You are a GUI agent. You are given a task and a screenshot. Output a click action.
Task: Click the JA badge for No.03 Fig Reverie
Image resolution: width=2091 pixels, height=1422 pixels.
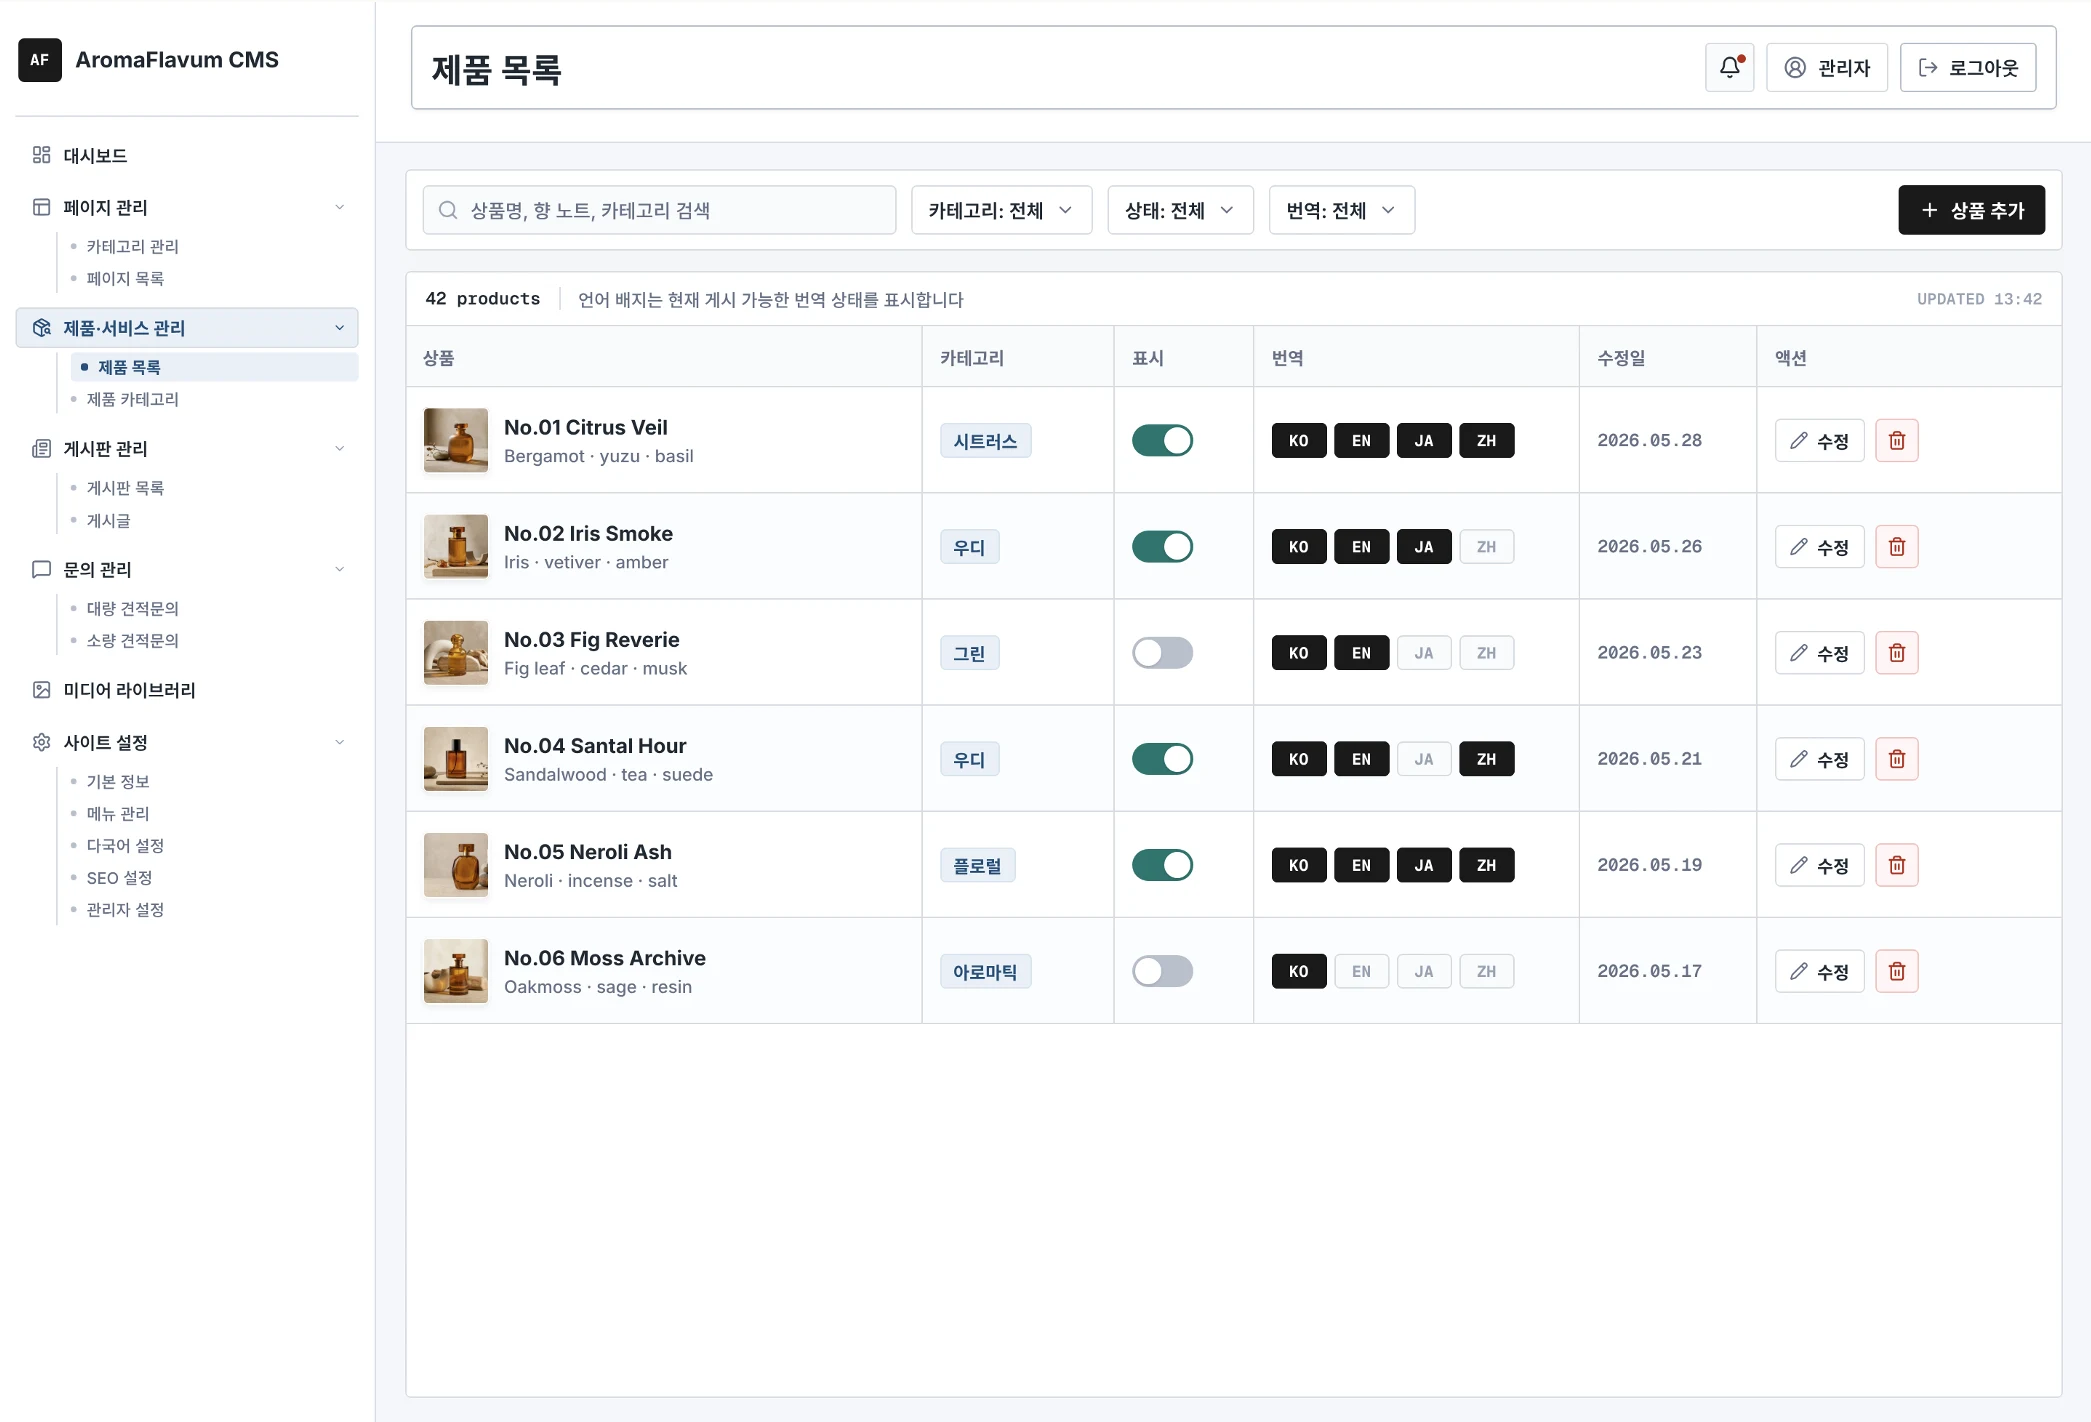1423,652
